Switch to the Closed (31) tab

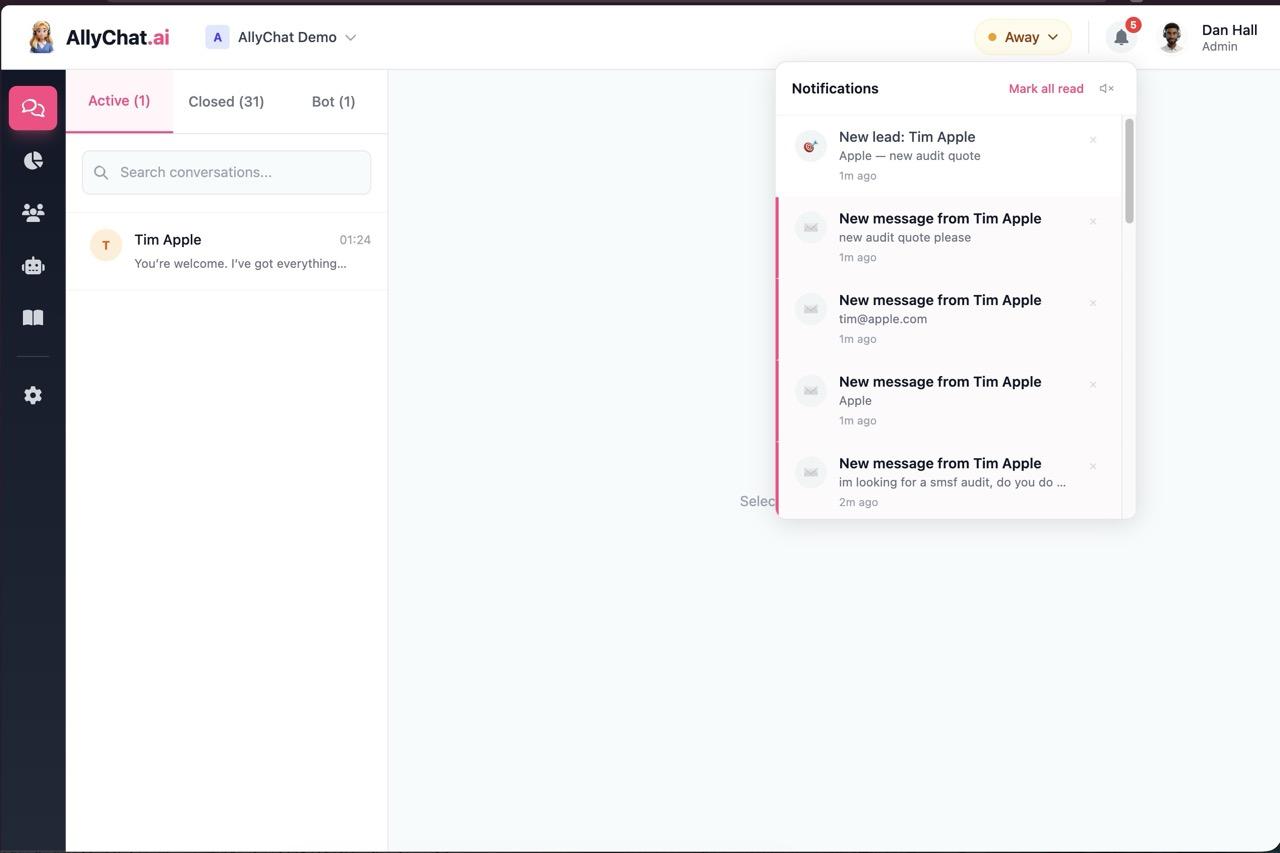pos(226,102)
